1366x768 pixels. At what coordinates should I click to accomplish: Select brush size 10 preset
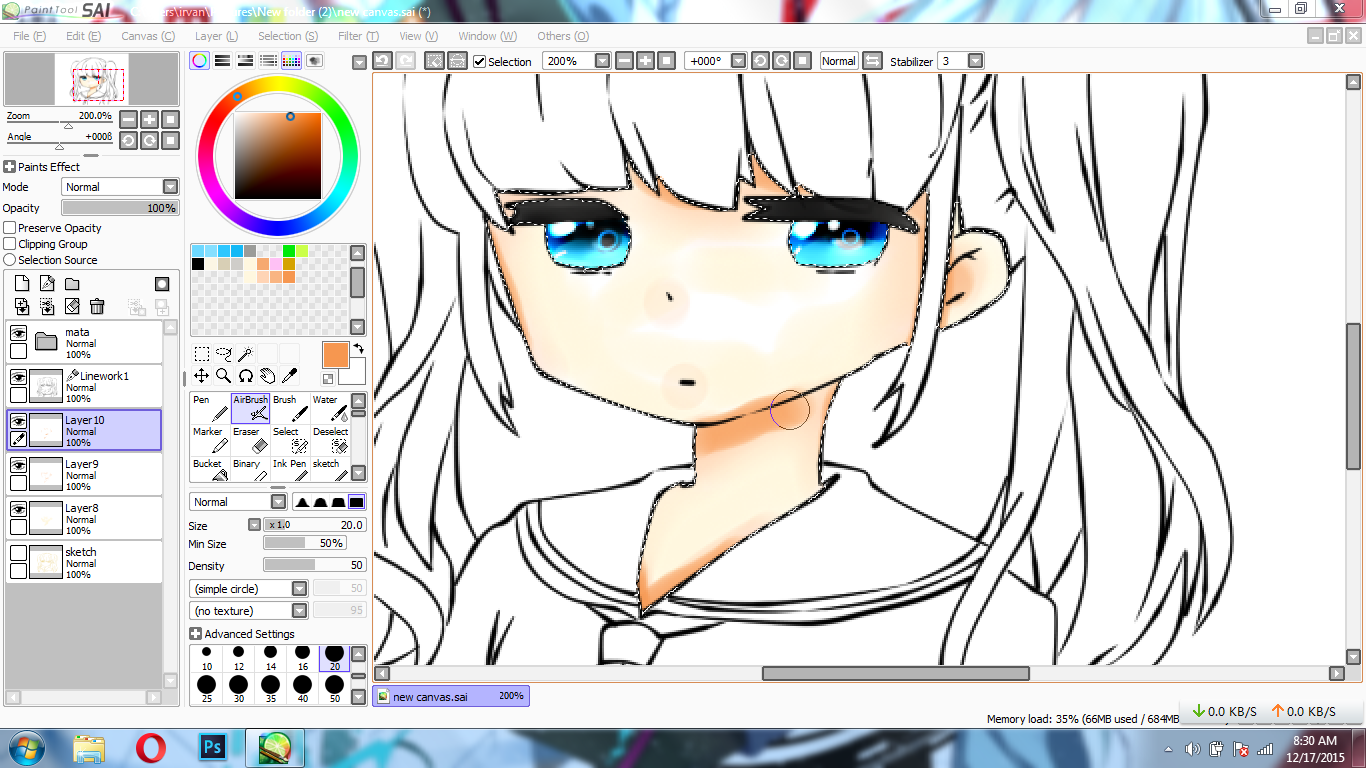pyautogui.click(x=207, y=658)
